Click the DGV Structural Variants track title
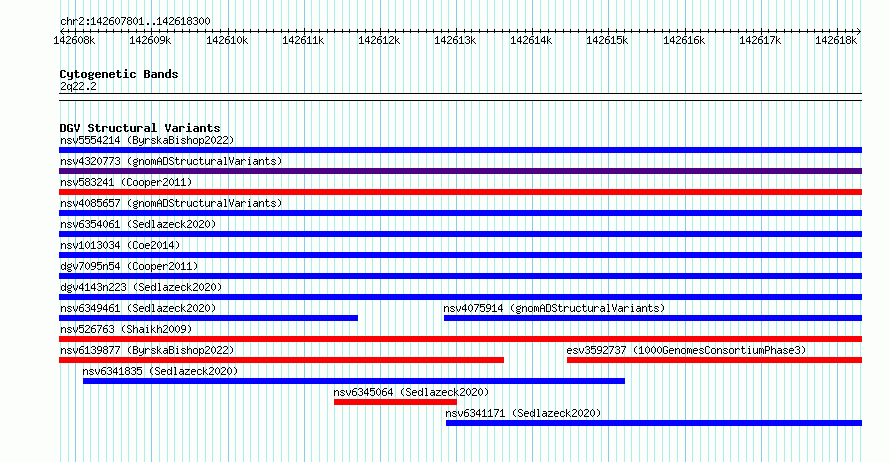Viewport: 890px width, 462px height. pos(140,128)
